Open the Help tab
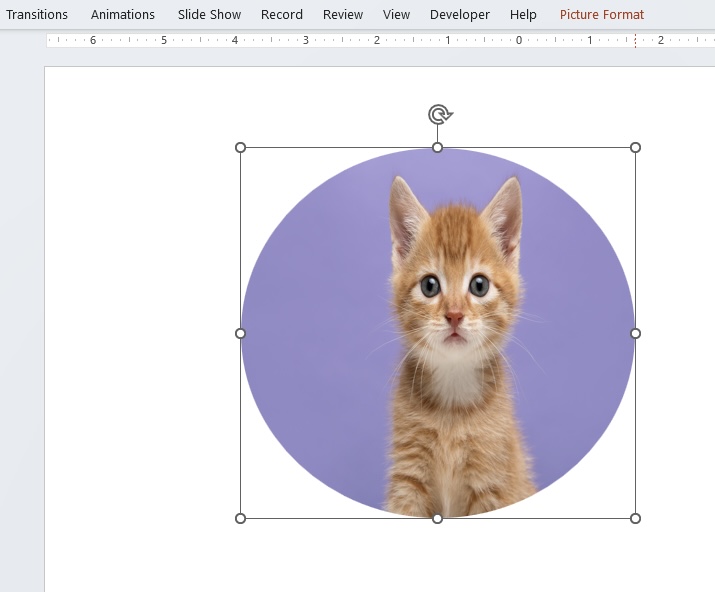Screen dimensions: 715x592 523,15
